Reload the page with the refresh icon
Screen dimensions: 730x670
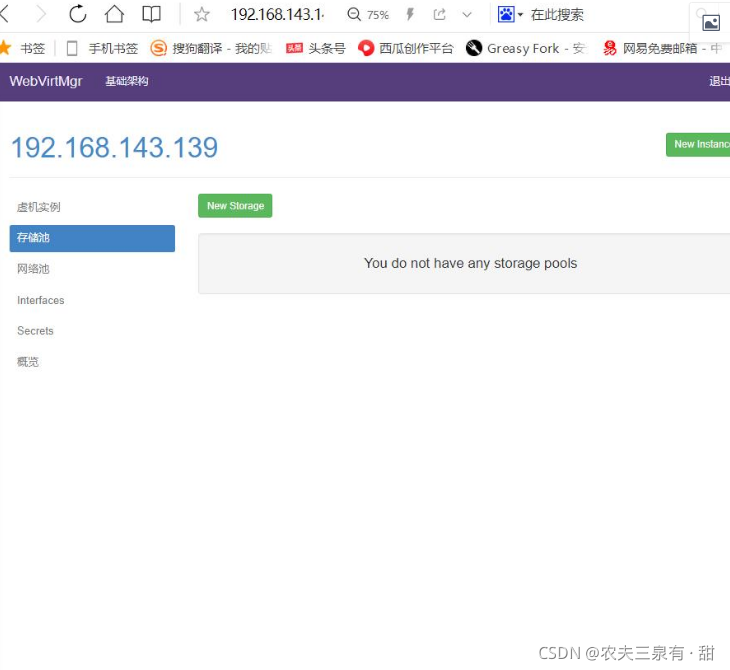pyautogui.click(x=78, y=14)
